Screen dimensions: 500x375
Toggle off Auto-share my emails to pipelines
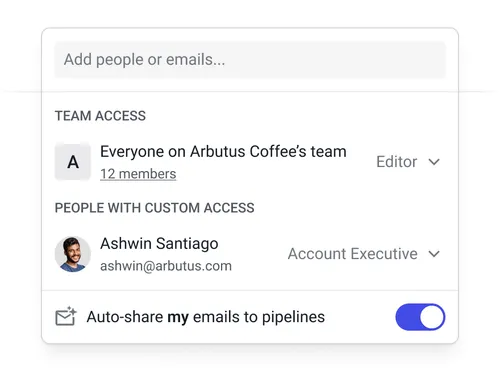(x=420, y=317)
